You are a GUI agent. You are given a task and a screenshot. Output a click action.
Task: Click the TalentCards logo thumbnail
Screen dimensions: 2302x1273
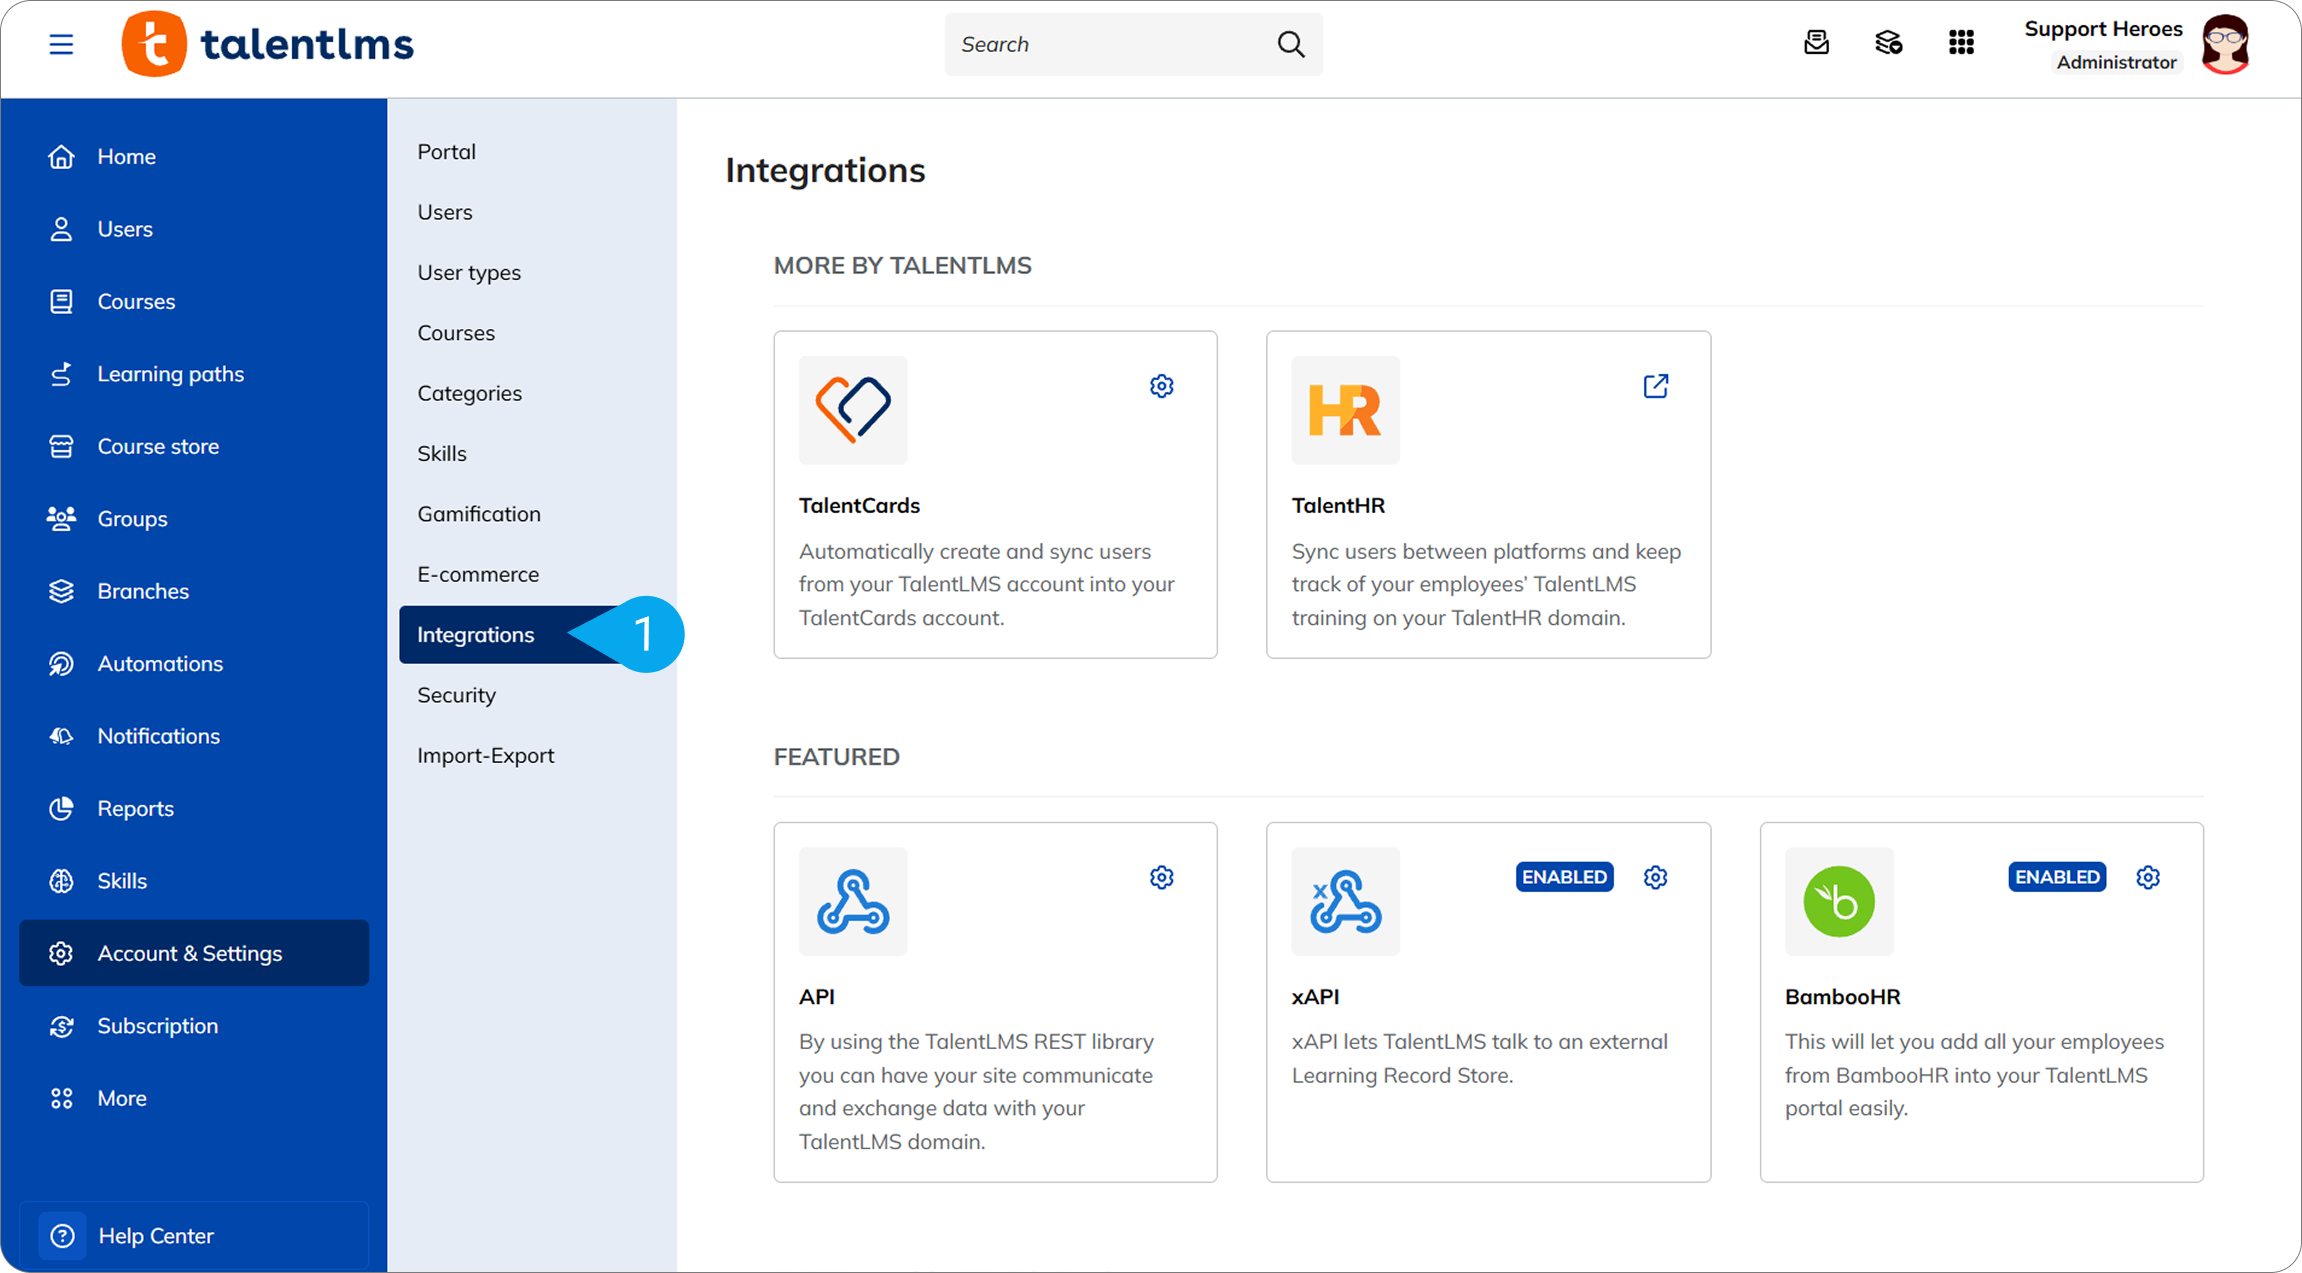pos(853,410)
